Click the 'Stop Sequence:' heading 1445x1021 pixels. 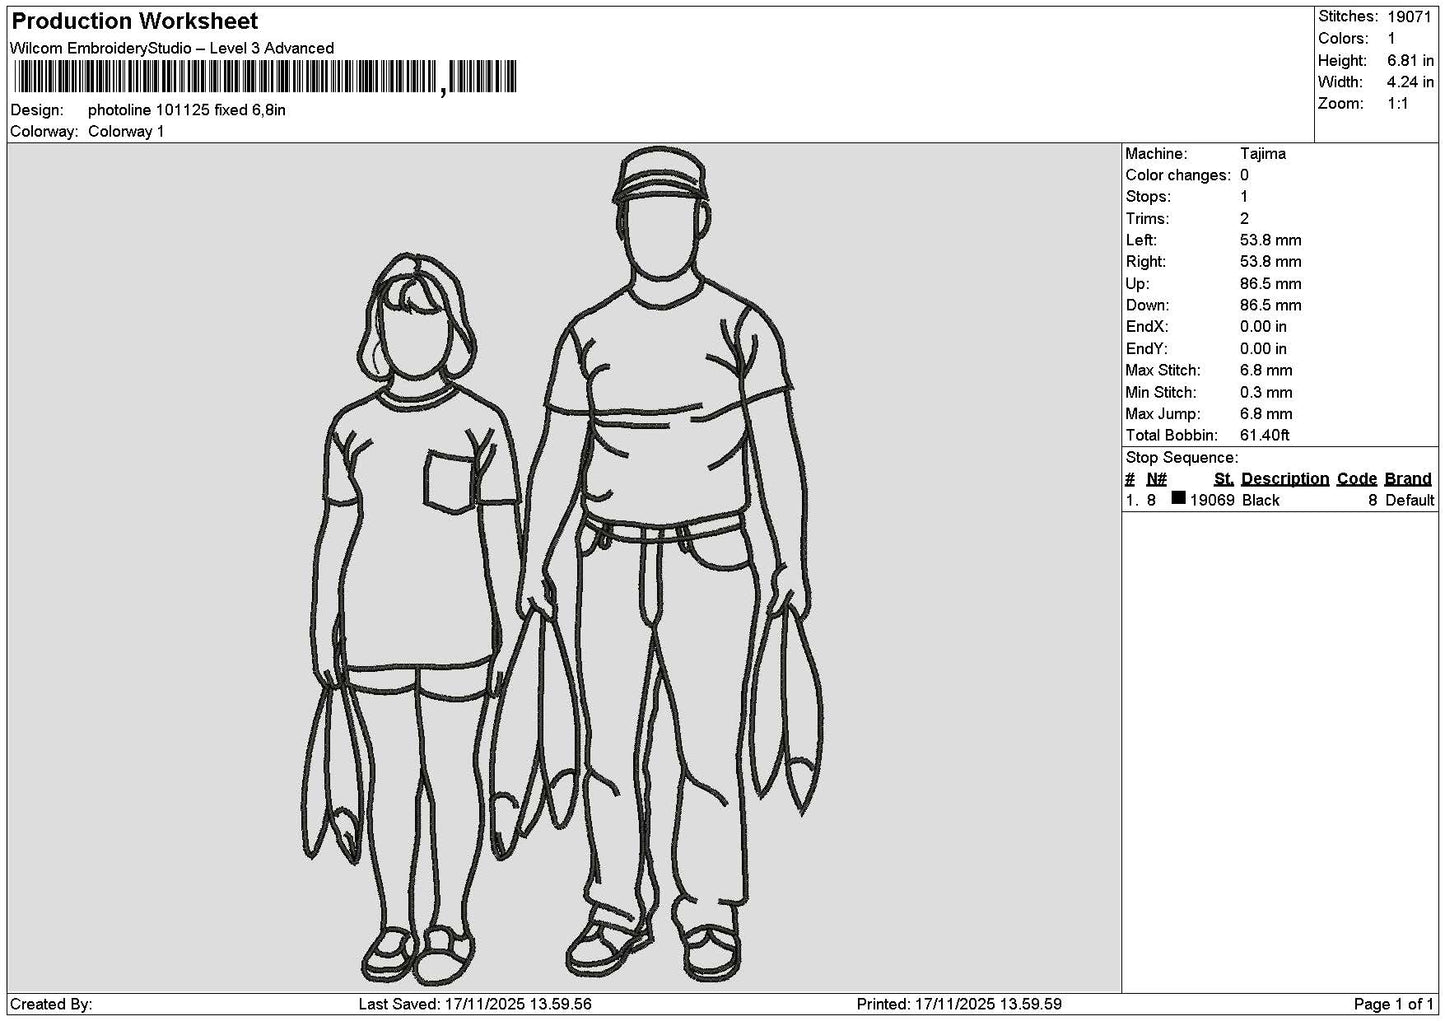pyautogui.click(x=1182, y=458)
